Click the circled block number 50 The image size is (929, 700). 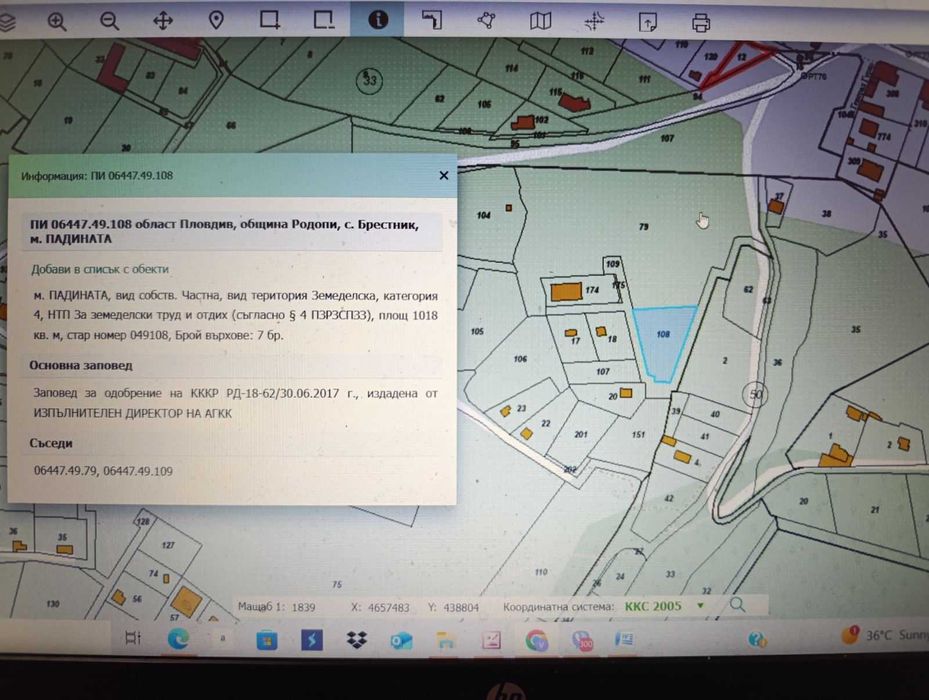pyautogui.click(x=755, y=394)
